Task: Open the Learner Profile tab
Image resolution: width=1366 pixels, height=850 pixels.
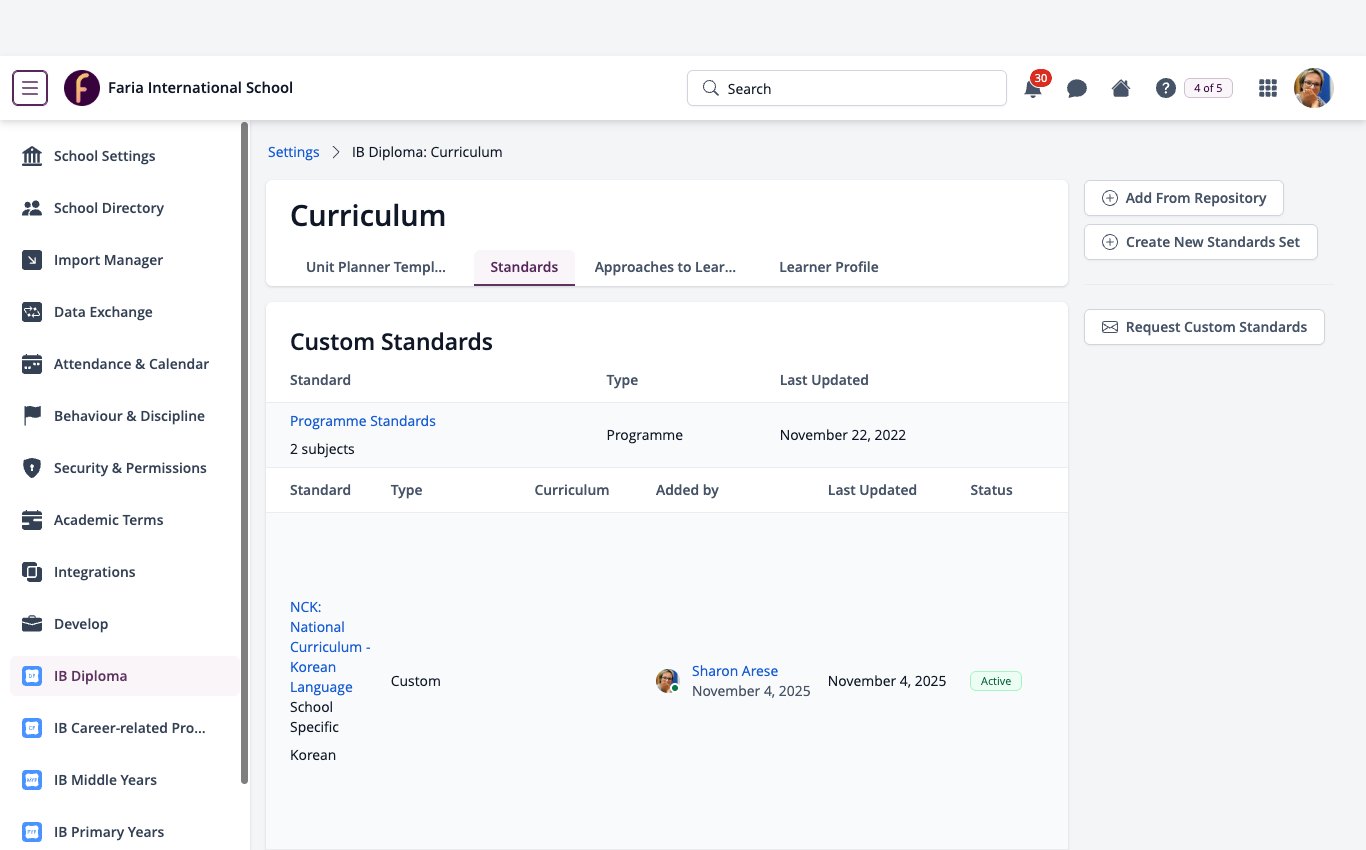Action: 829,267
